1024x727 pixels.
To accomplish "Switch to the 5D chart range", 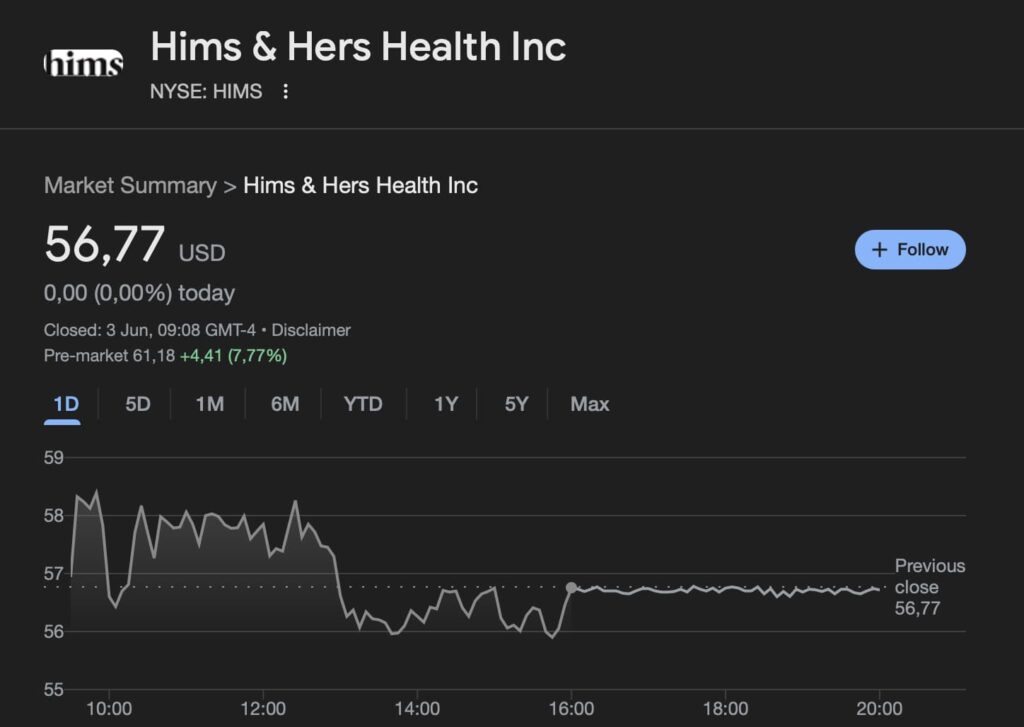I will point(138,404).
